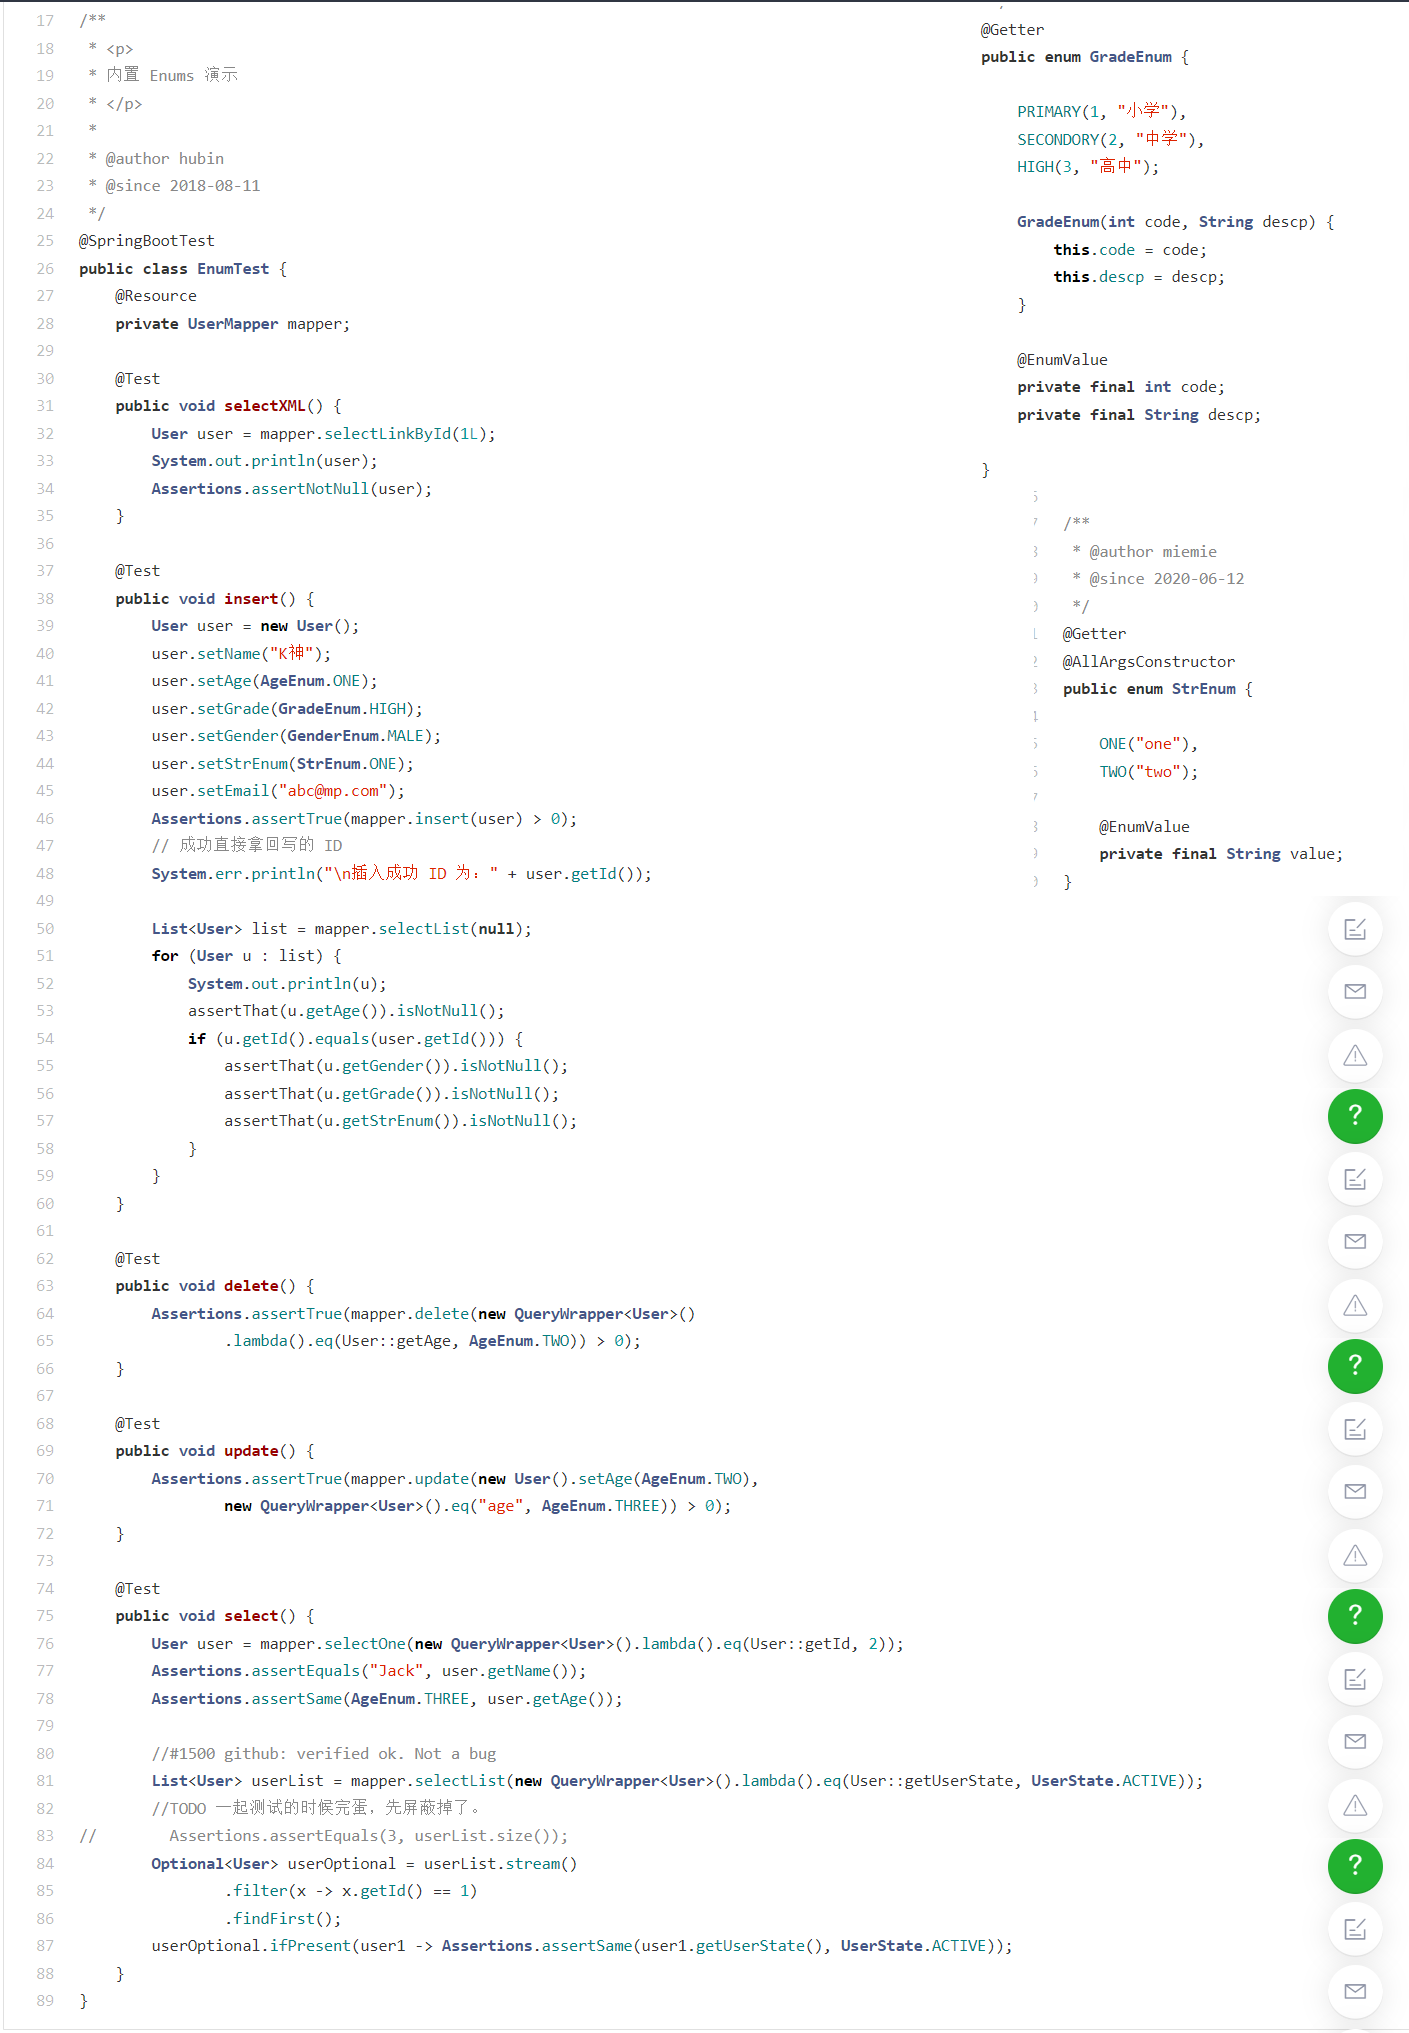Screen dimensions: 1409x2033
Task: Click the edit note icon level with line 50
Action: (x=1355, y=929)
